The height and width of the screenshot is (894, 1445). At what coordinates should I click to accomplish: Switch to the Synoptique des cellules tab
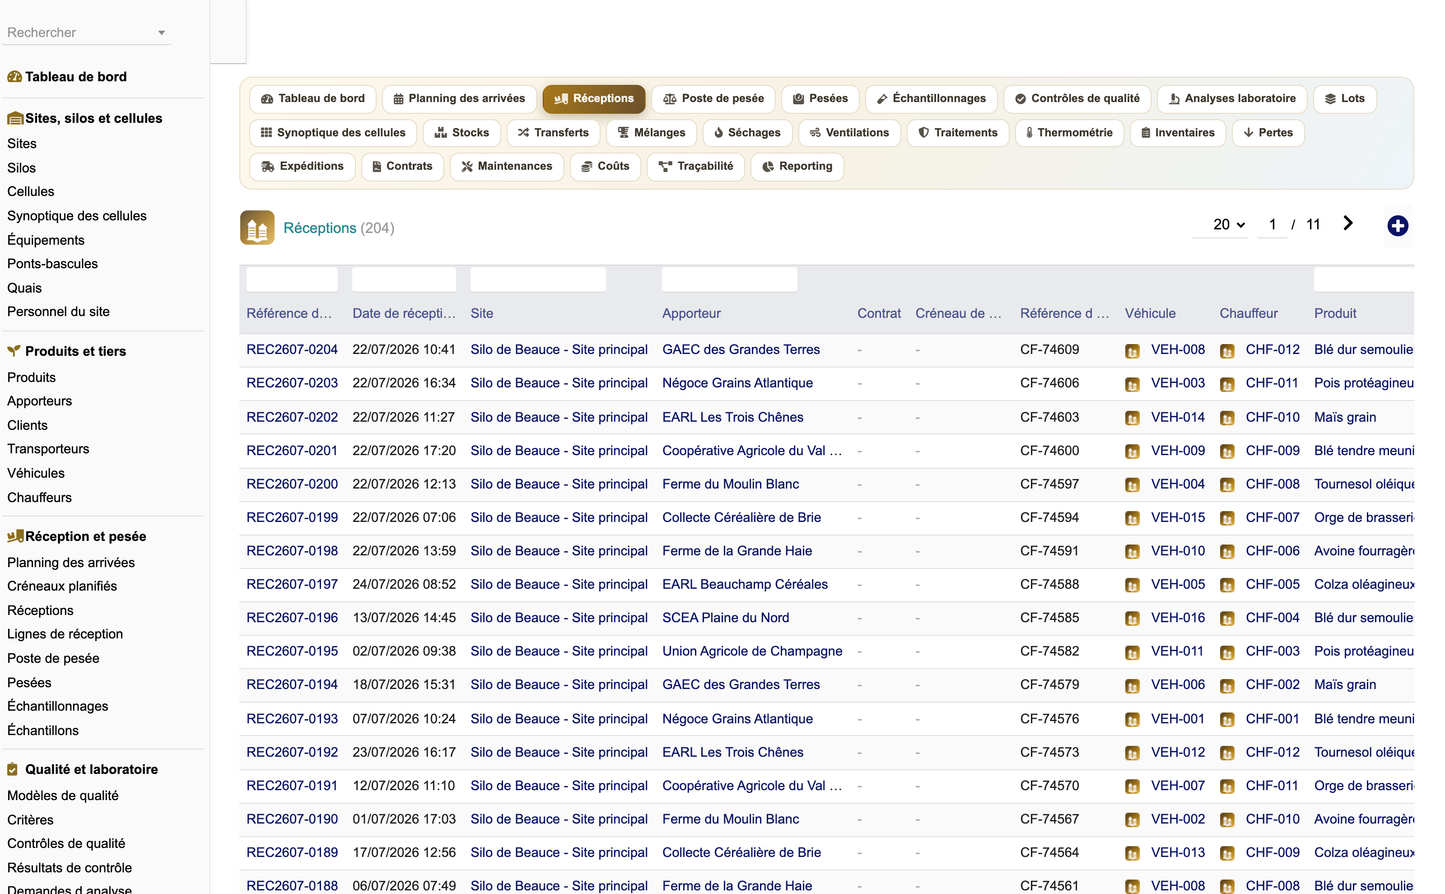[333, 133]
